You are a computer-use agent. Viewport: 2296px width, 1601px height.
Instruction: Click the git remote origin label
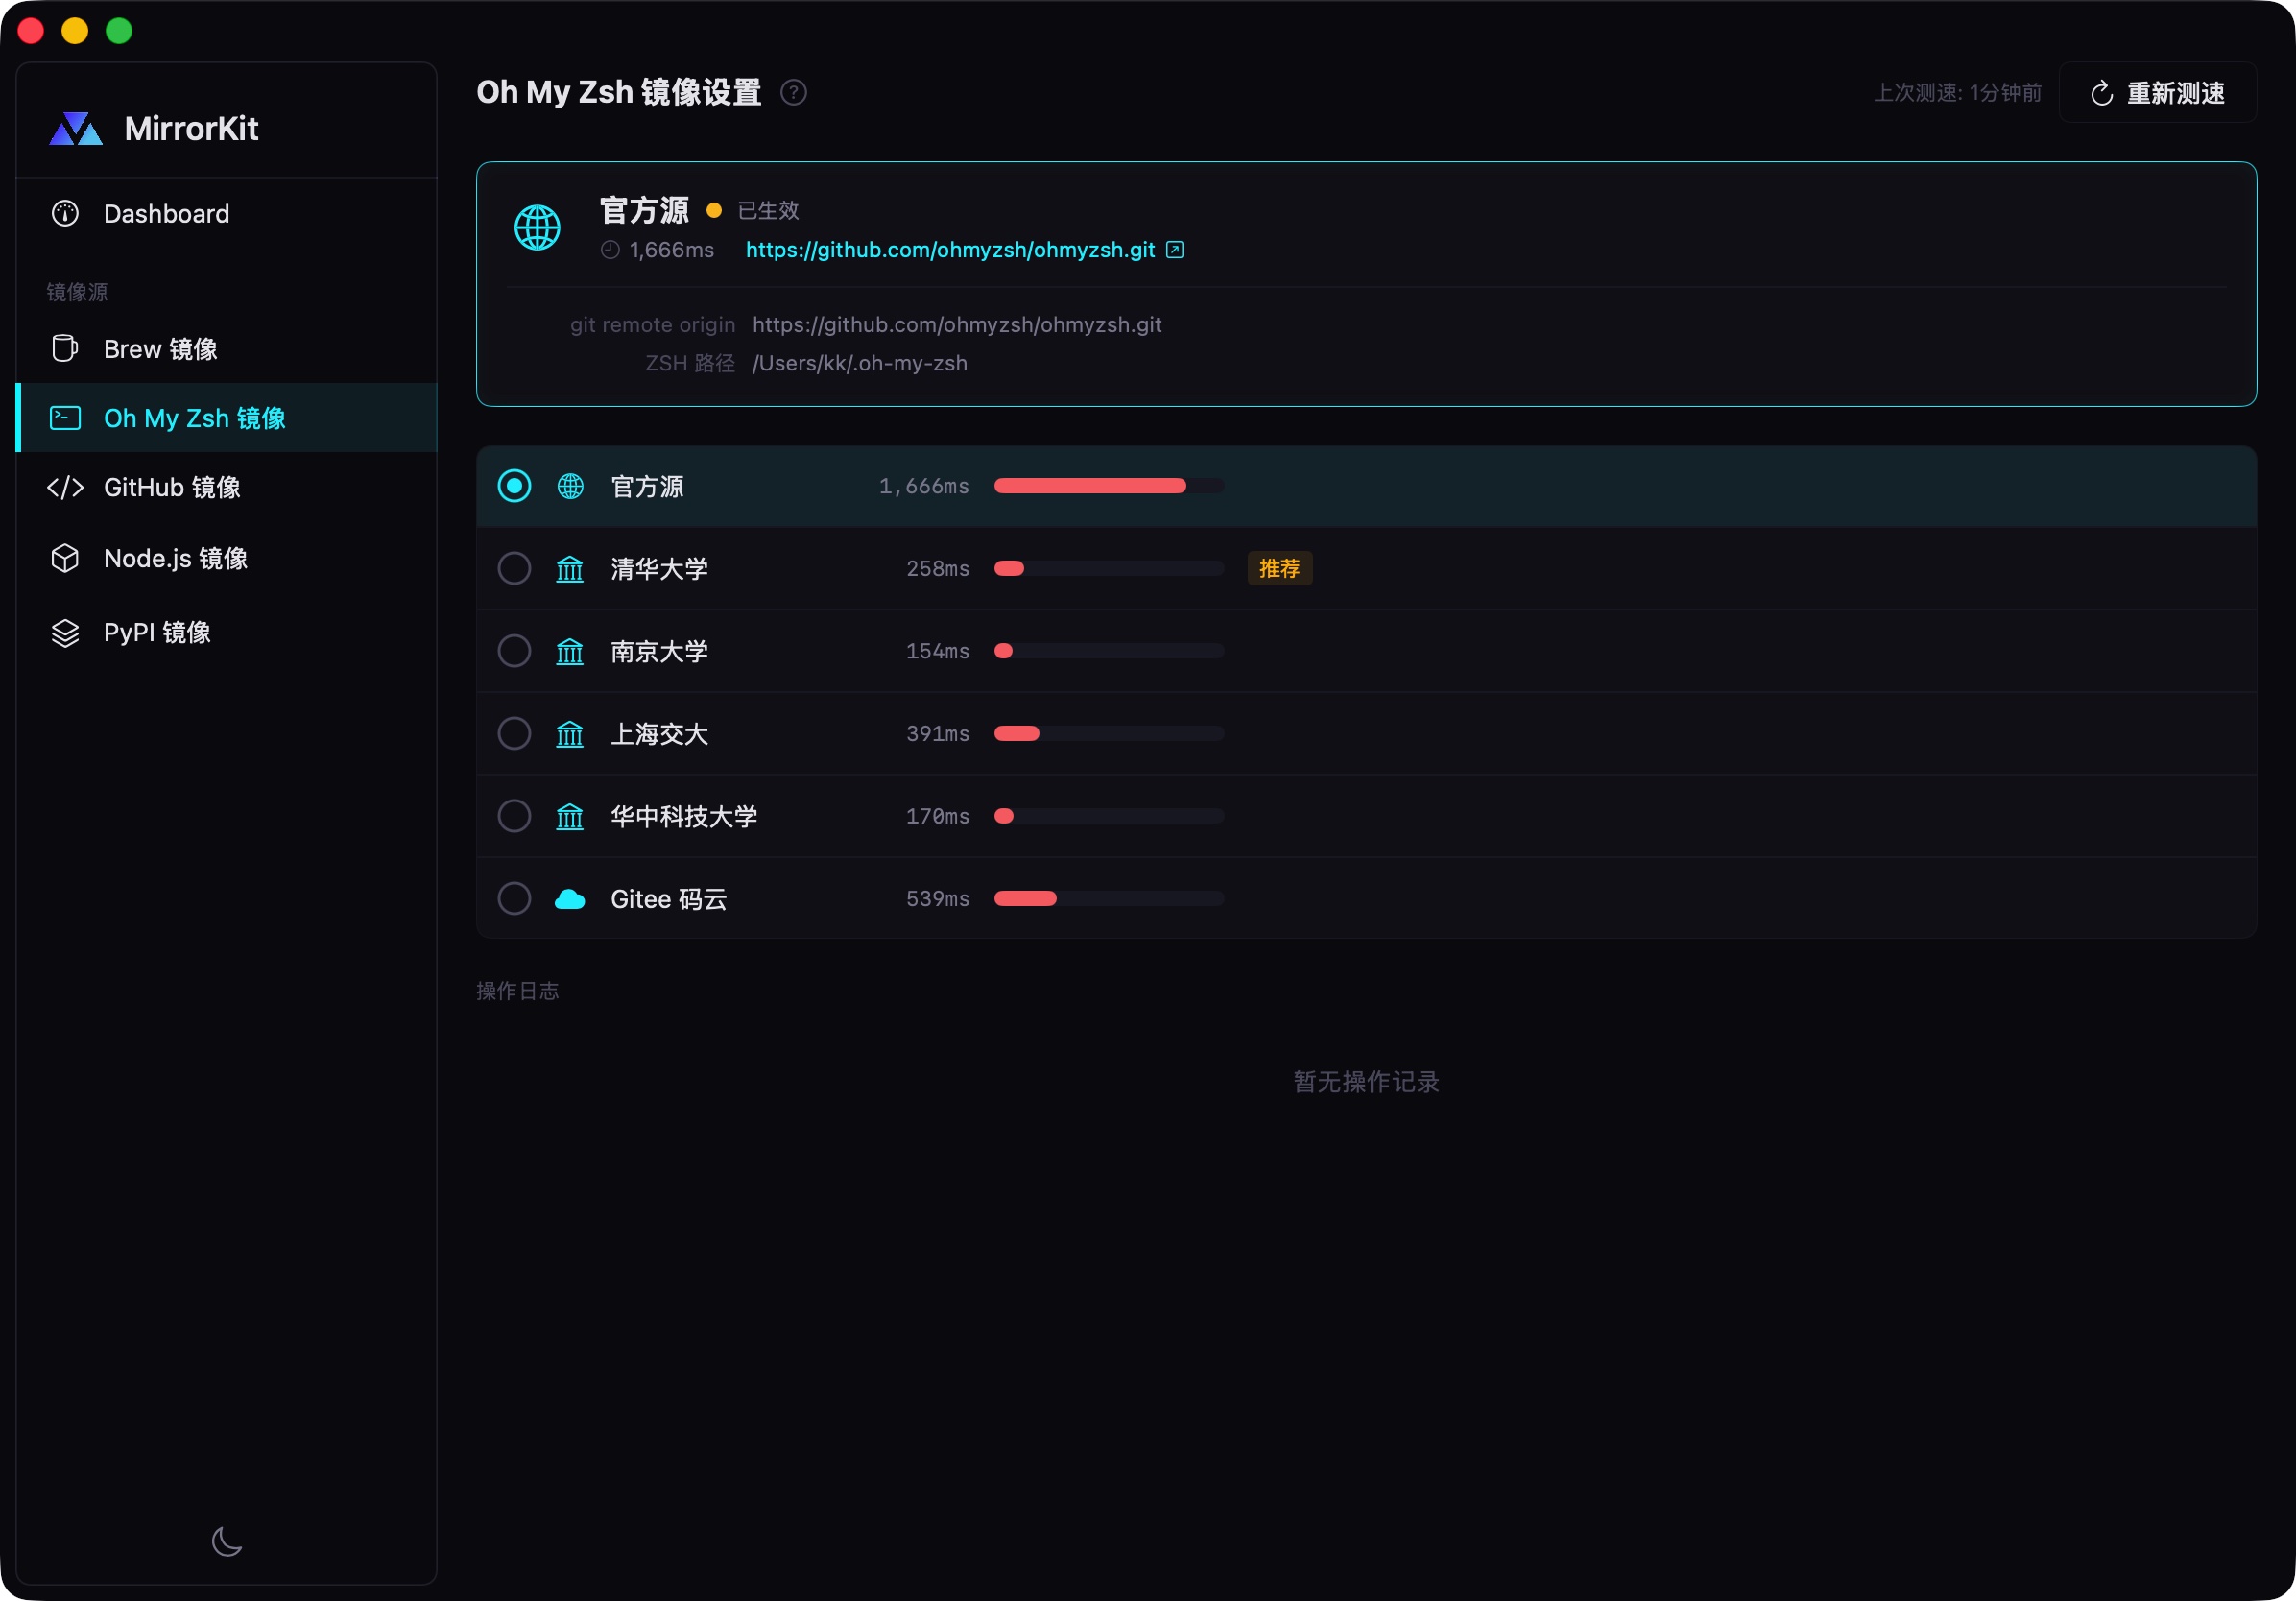point(653,324)
